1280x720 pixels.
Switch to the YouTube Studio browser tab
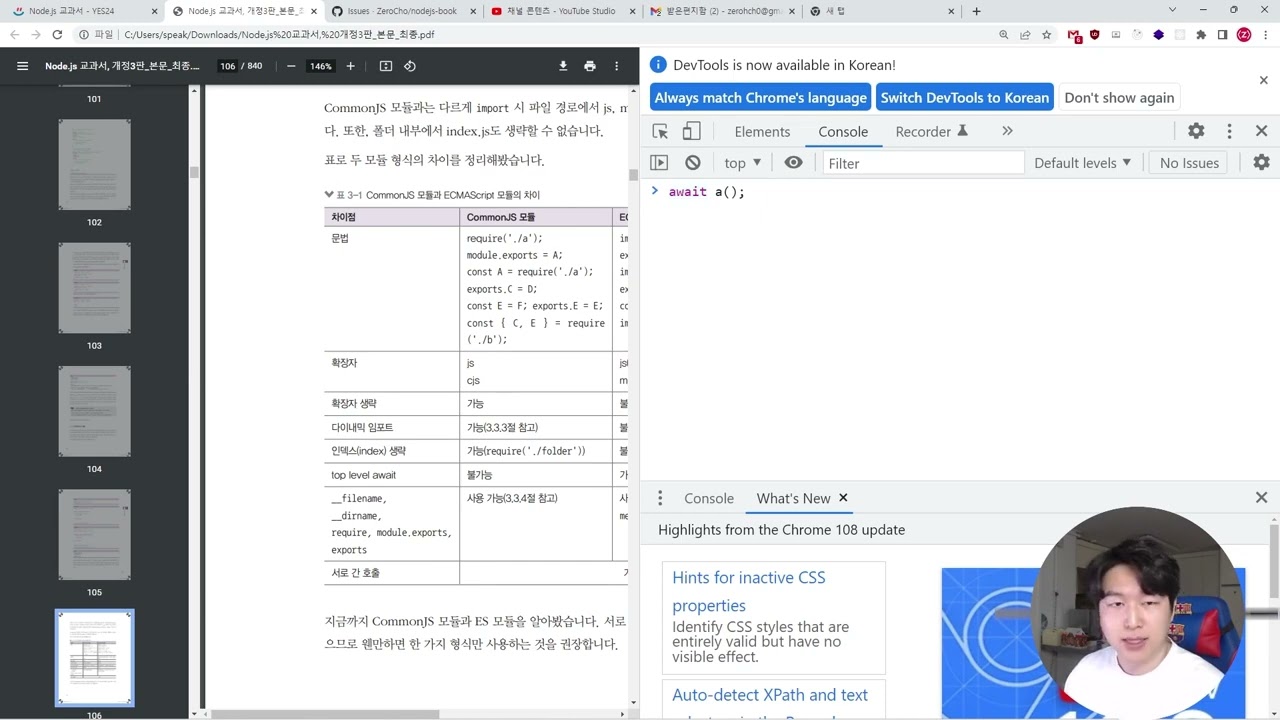pos(560,11)
